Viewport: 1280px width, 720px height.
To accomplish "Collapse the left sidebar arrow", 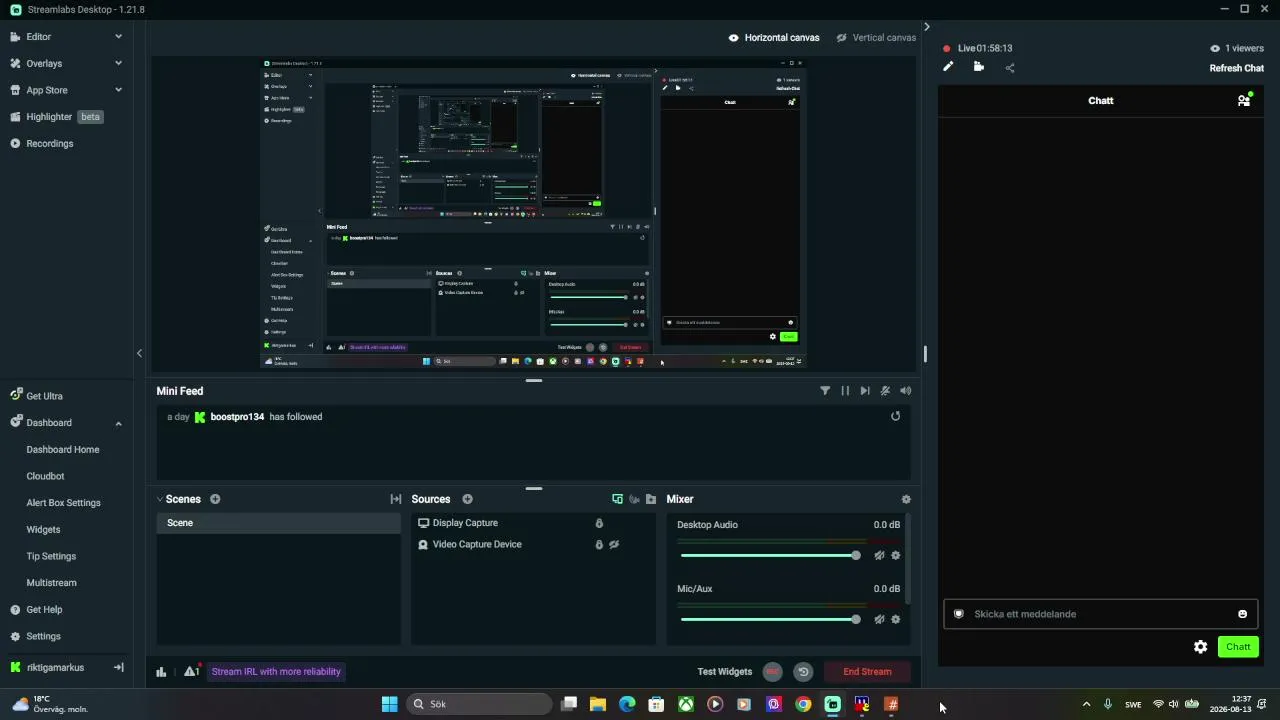I will click(x=139, y=353).
